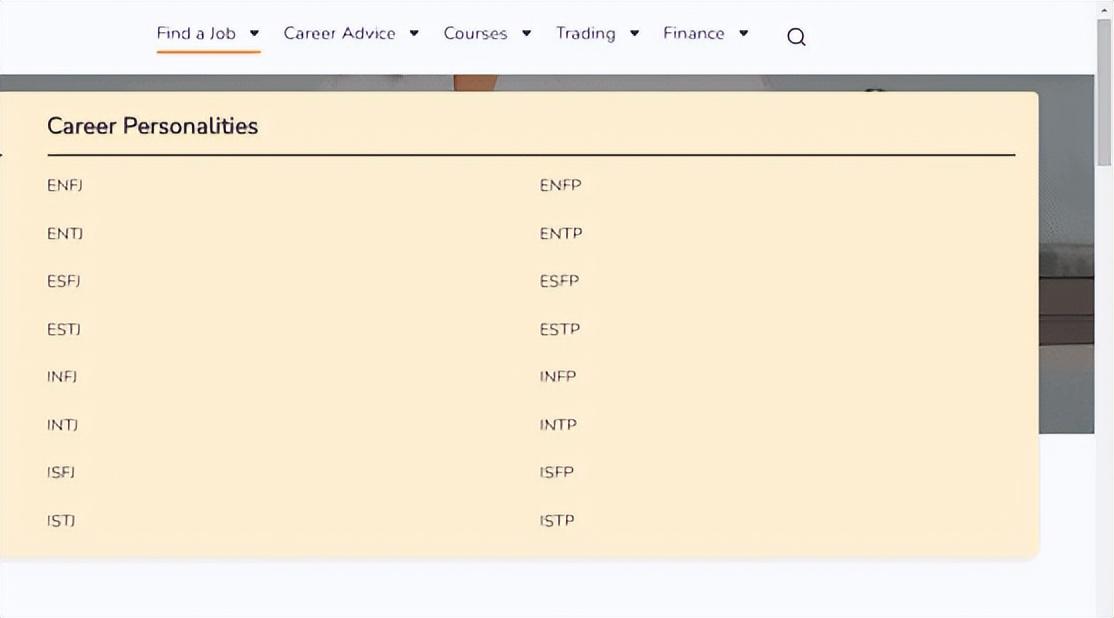Expand the Career Advice dropdown arrow

click(414, 34)
